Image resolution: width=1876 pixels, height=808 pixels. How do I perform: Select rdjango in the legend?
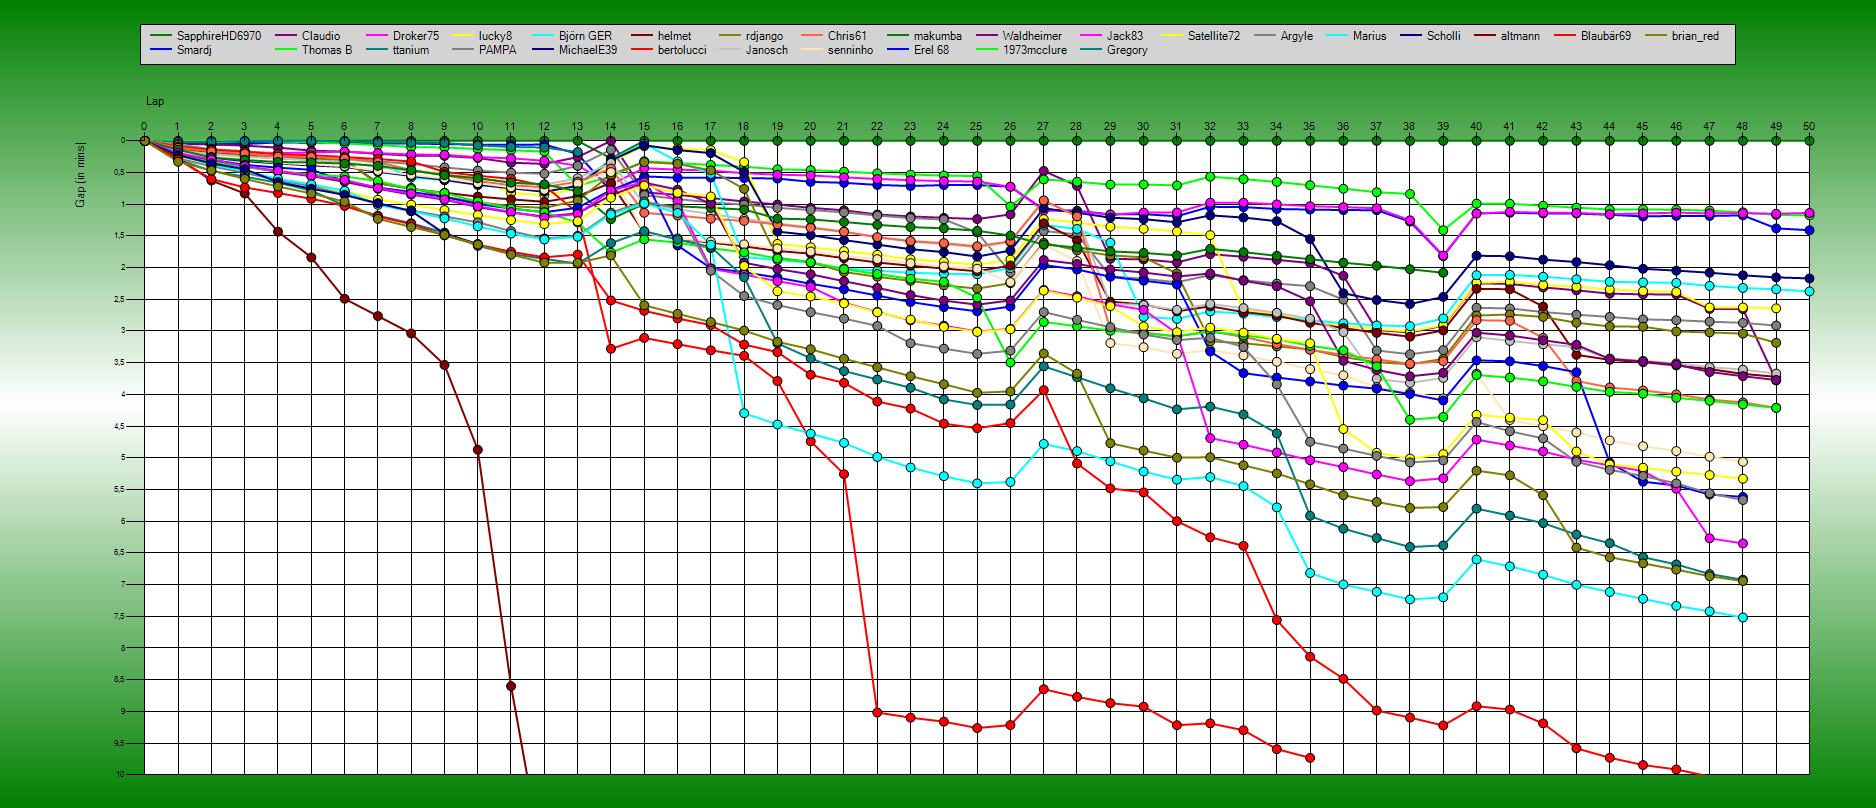765,36
